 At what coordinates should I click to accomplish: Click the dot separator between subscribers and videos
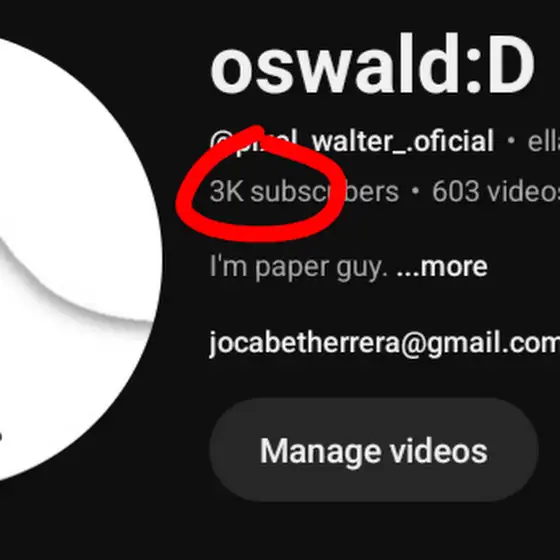[415, 191]
